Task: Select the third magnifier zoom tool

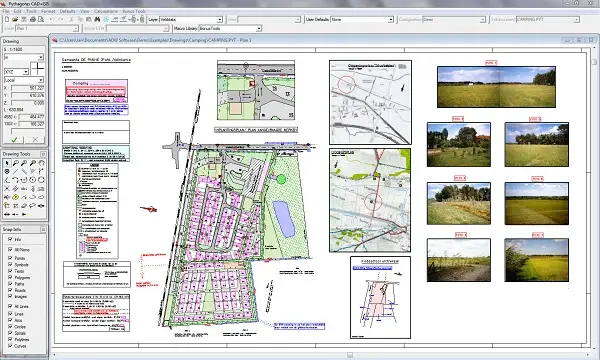Action: (x=33, y=163)
